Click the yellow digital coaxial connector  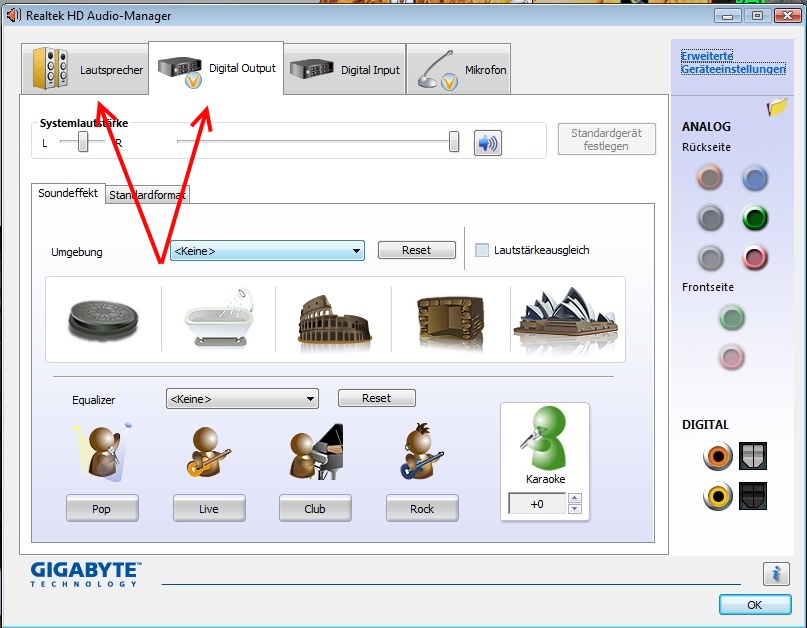(x=718, y=496)
